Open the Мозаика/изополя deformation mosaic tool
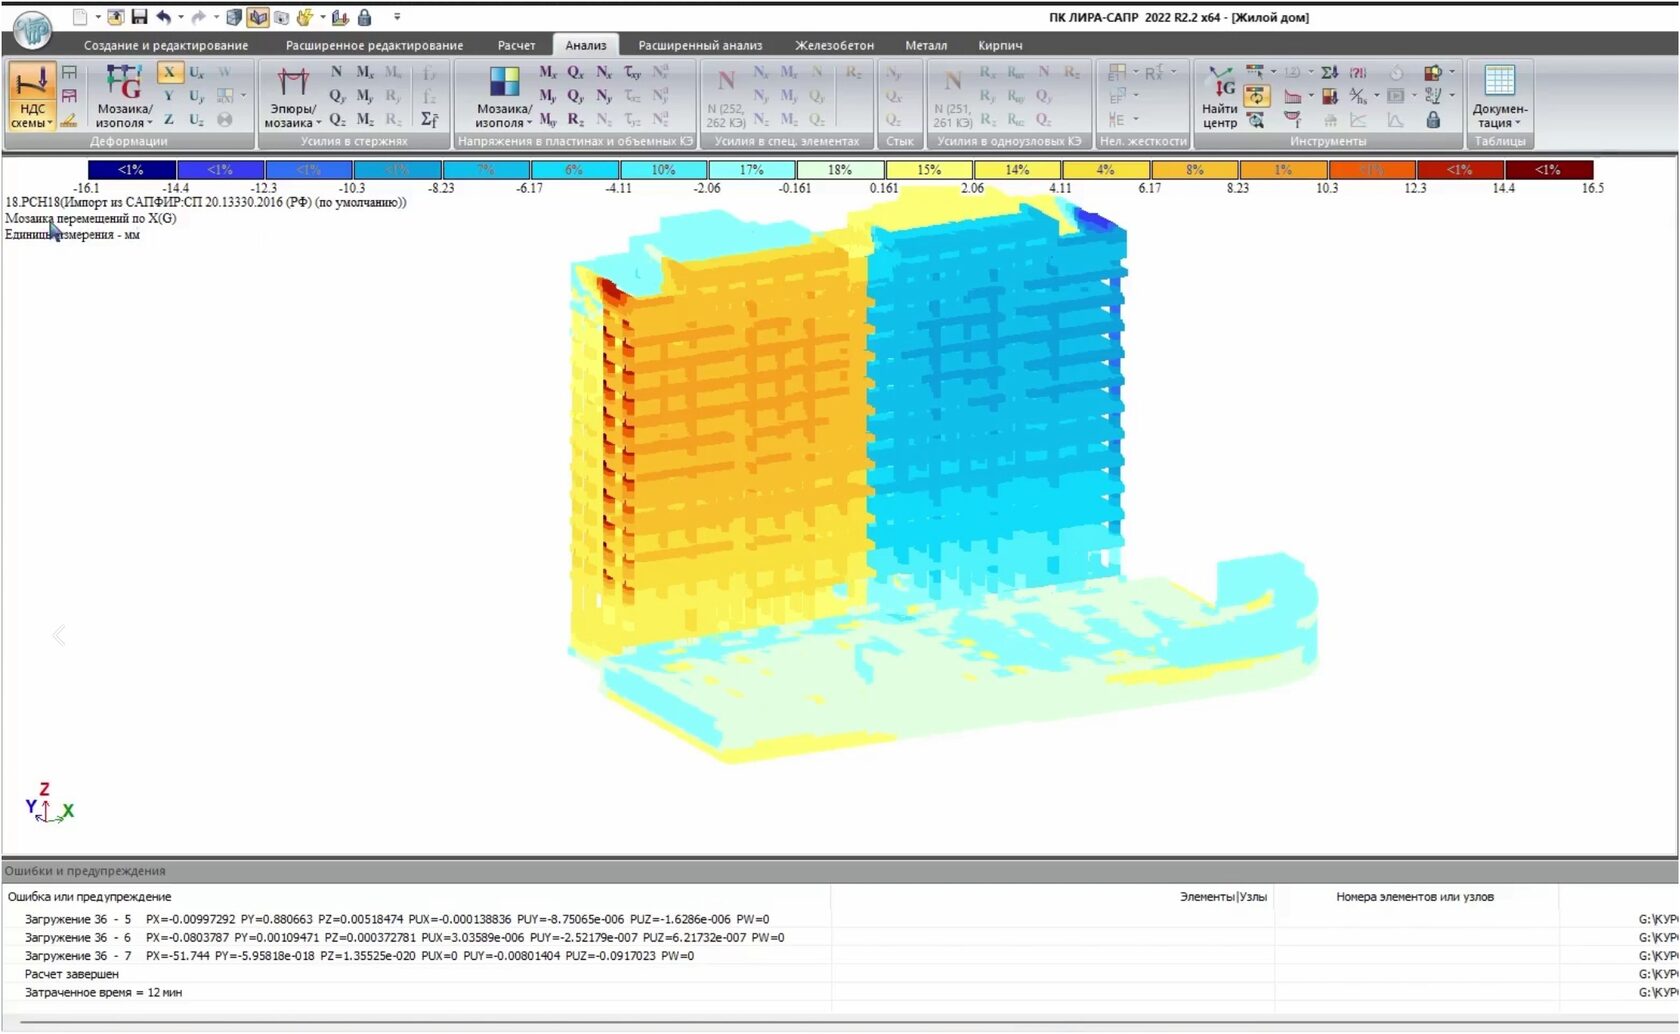 pyautogui.click(x=124, y=97)
